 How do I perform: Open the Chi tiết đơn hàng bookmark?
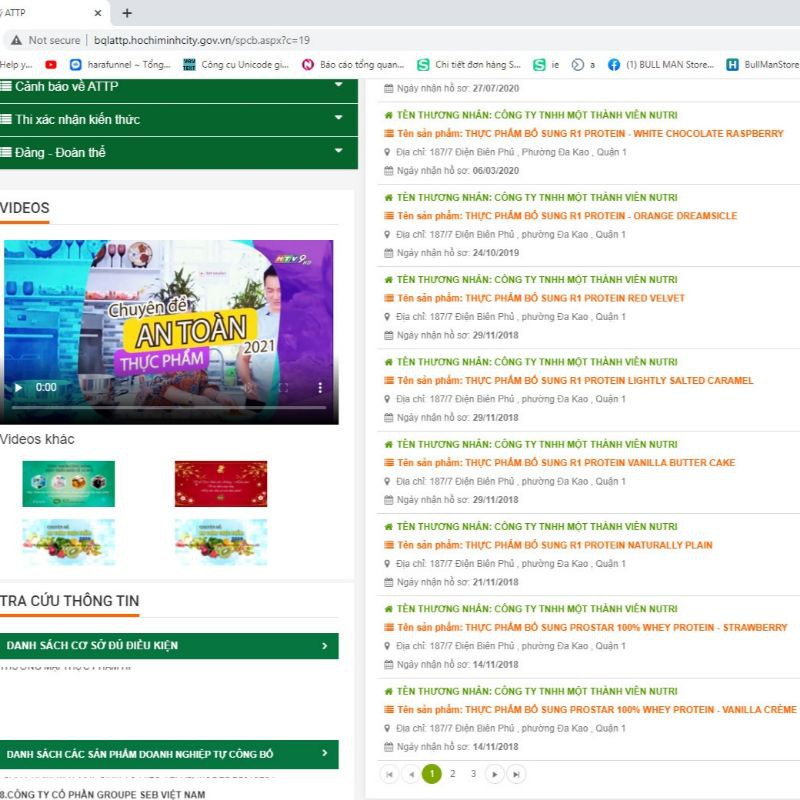pos(469,64)
